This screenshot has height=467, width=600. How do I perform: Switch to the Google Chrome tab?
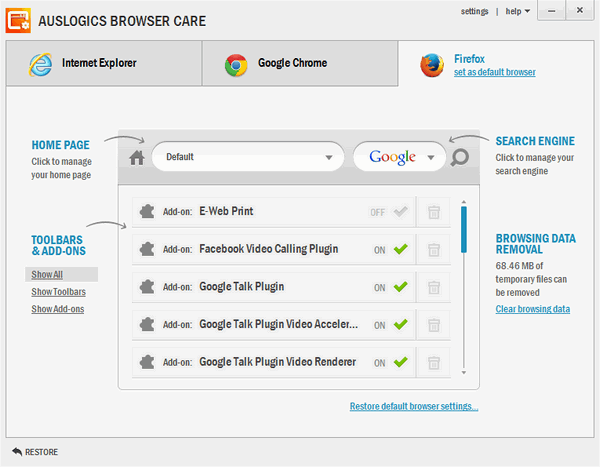[x=300, y=64]
